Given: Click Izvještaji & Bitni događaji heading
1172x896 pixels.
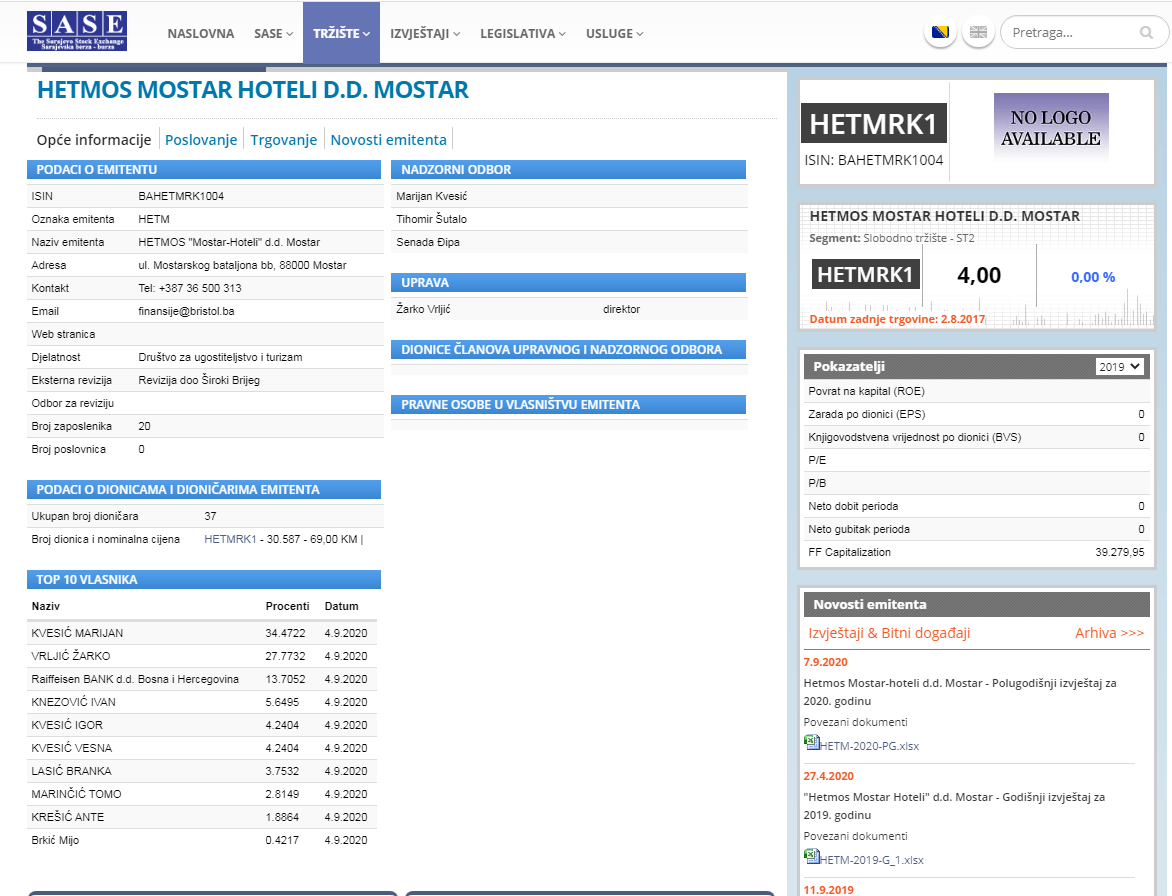Looking at the screenshot, I should point(889,633).
